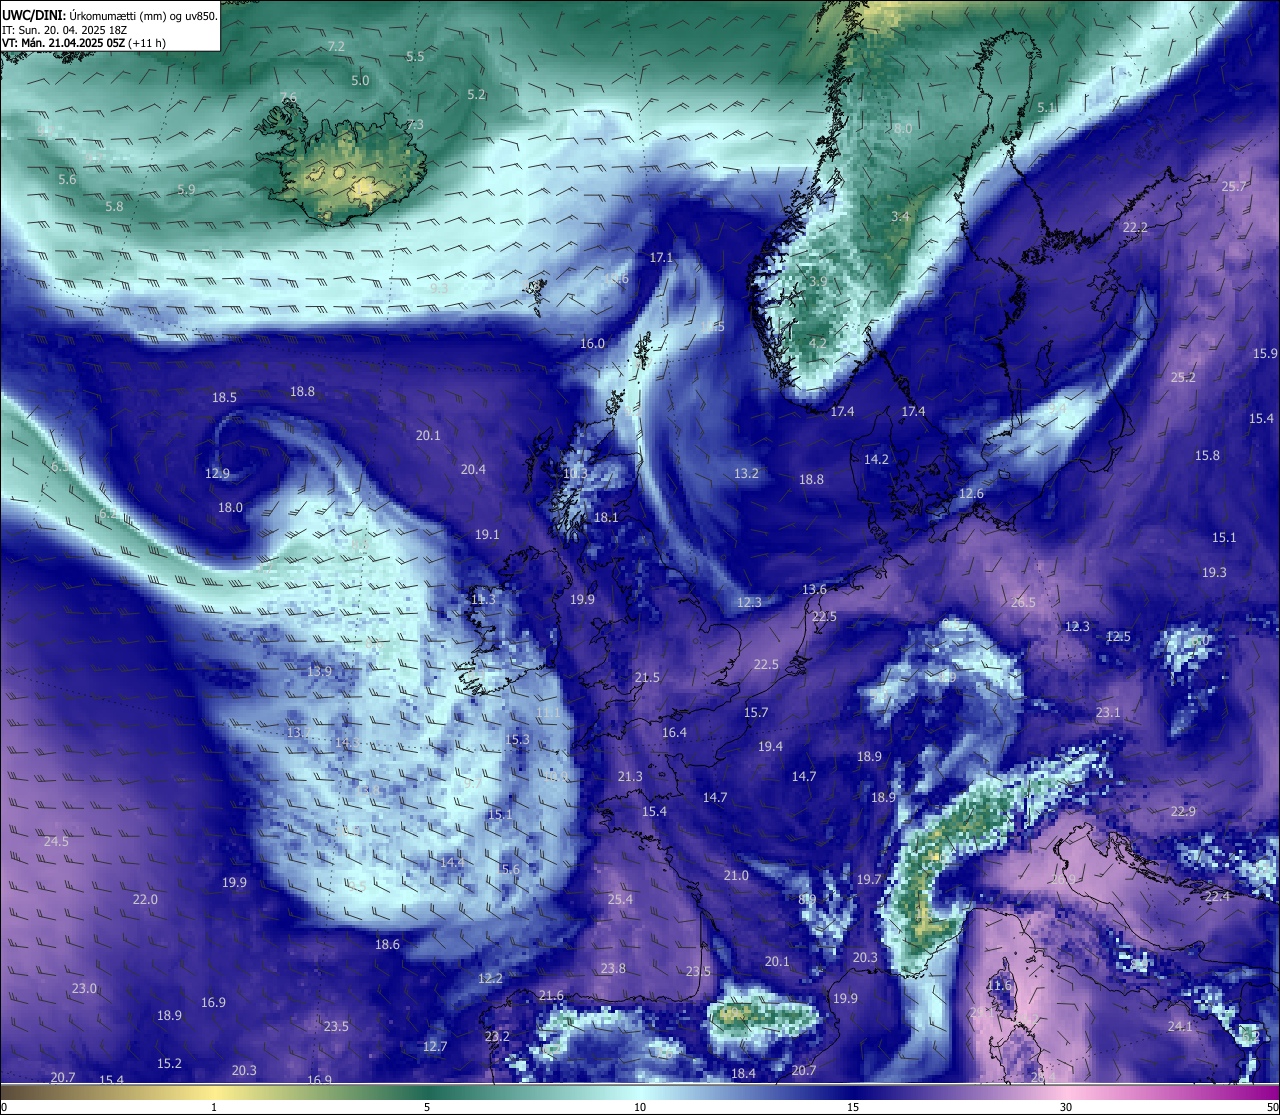Screen dimensions: 1280x1115
Task: Click the map value 17.1
Action: (x=661, y=258)
